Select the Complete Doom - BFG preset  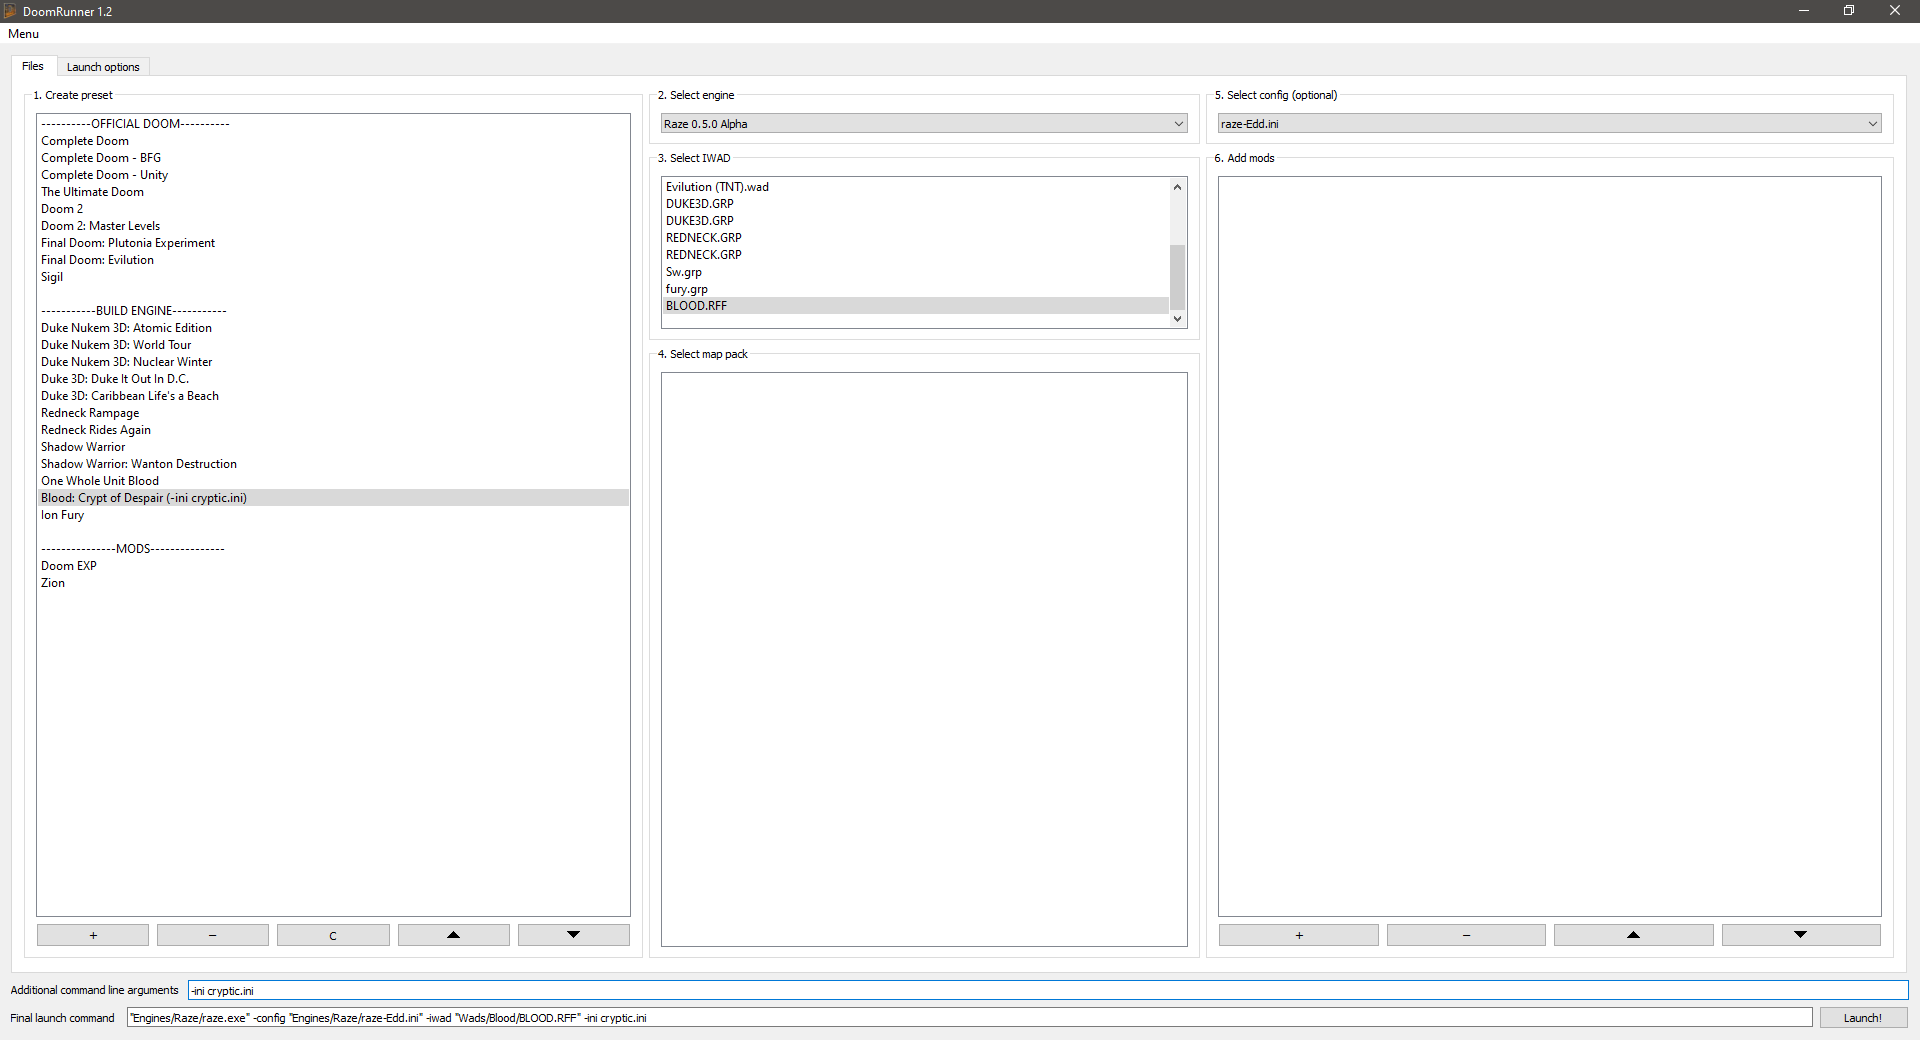click(x=333, y=158)
